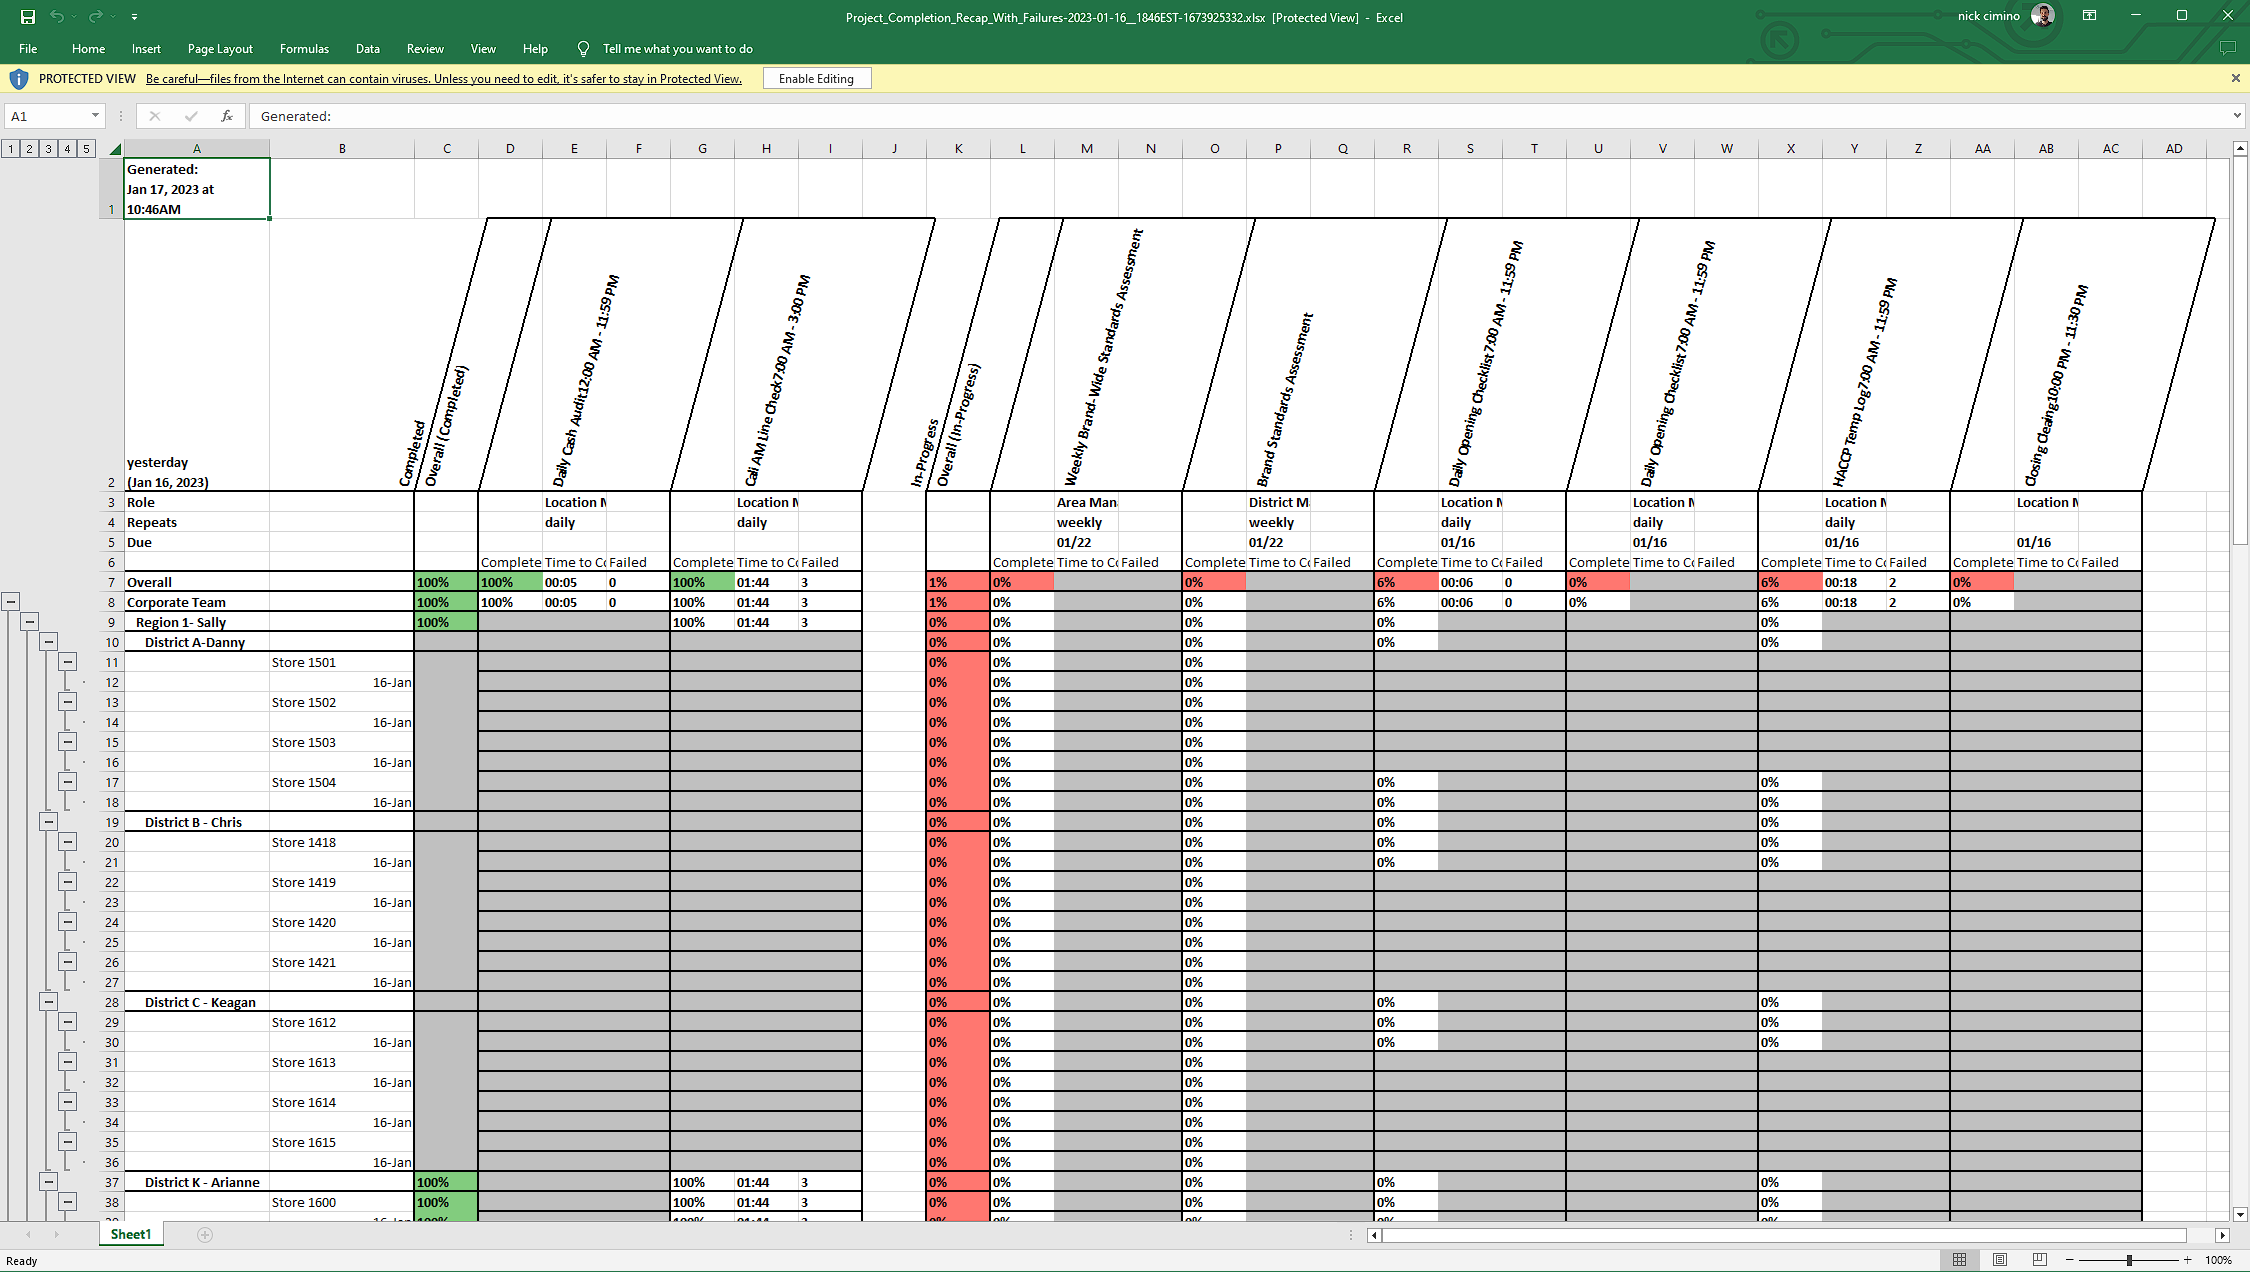
Task: Open the Formulas ribbon tab
Action: [x=304, y=49]
